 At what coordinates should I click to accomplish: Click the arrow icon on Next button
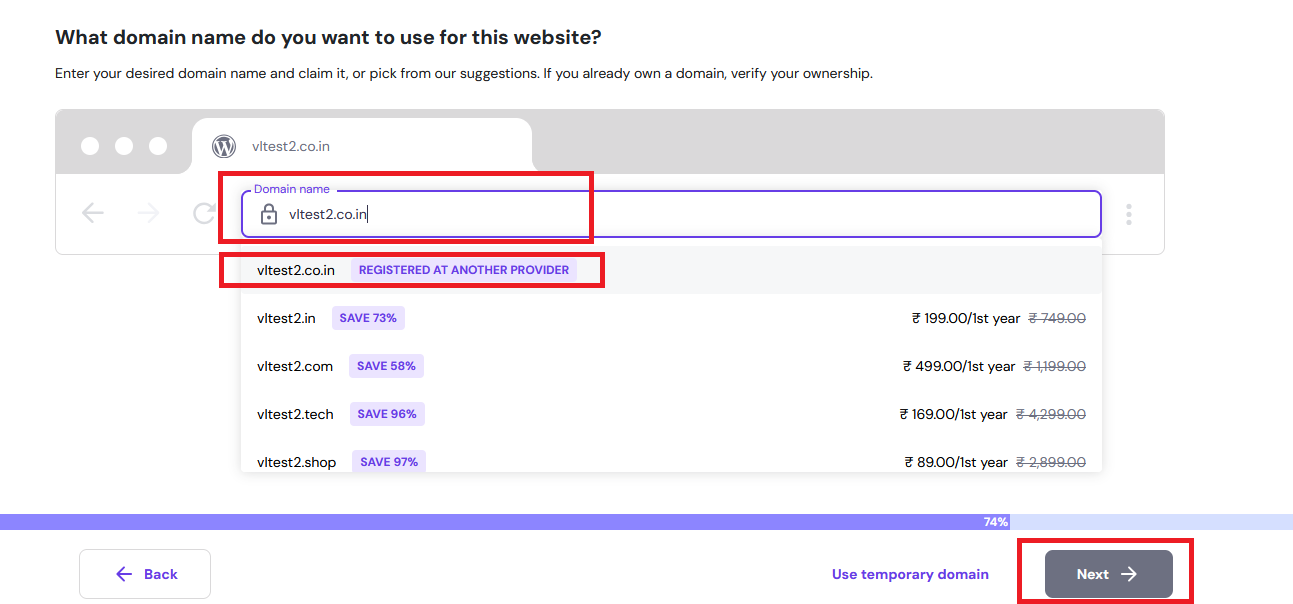point(1129,574)
